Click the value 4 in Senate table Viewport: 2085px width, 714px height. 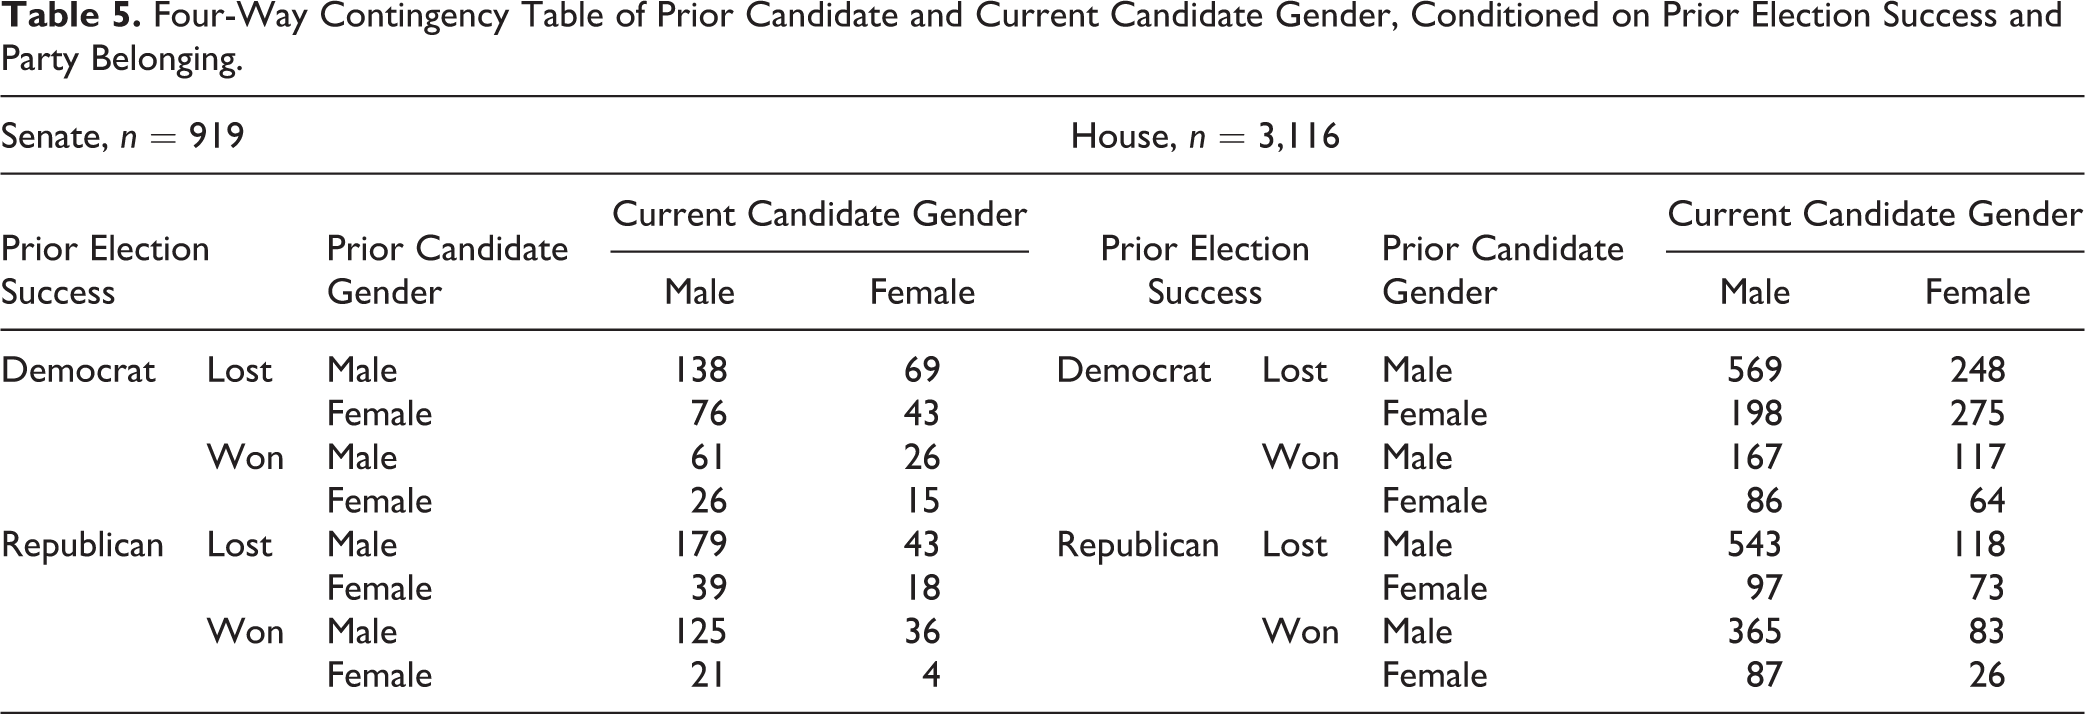(x=931, y=676)
